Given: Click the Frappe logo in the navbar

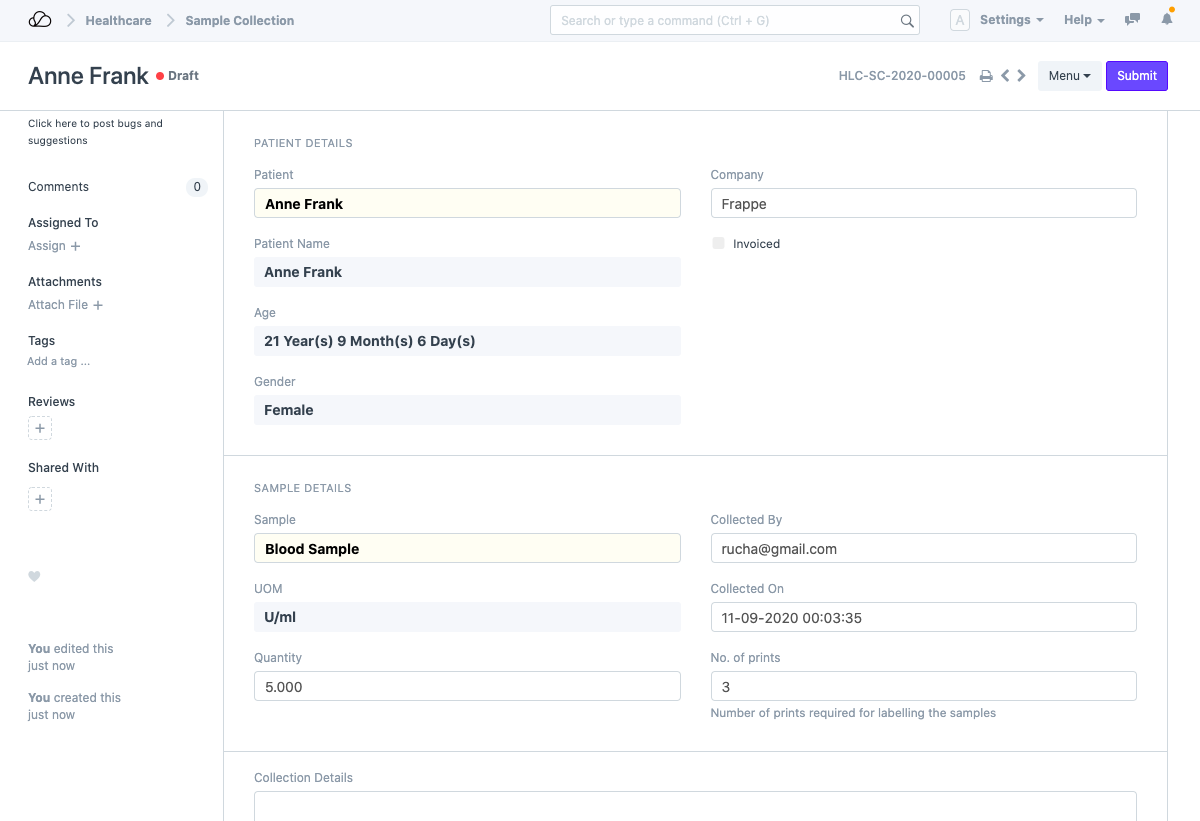Looking at the screenshot, I should 40,17.
